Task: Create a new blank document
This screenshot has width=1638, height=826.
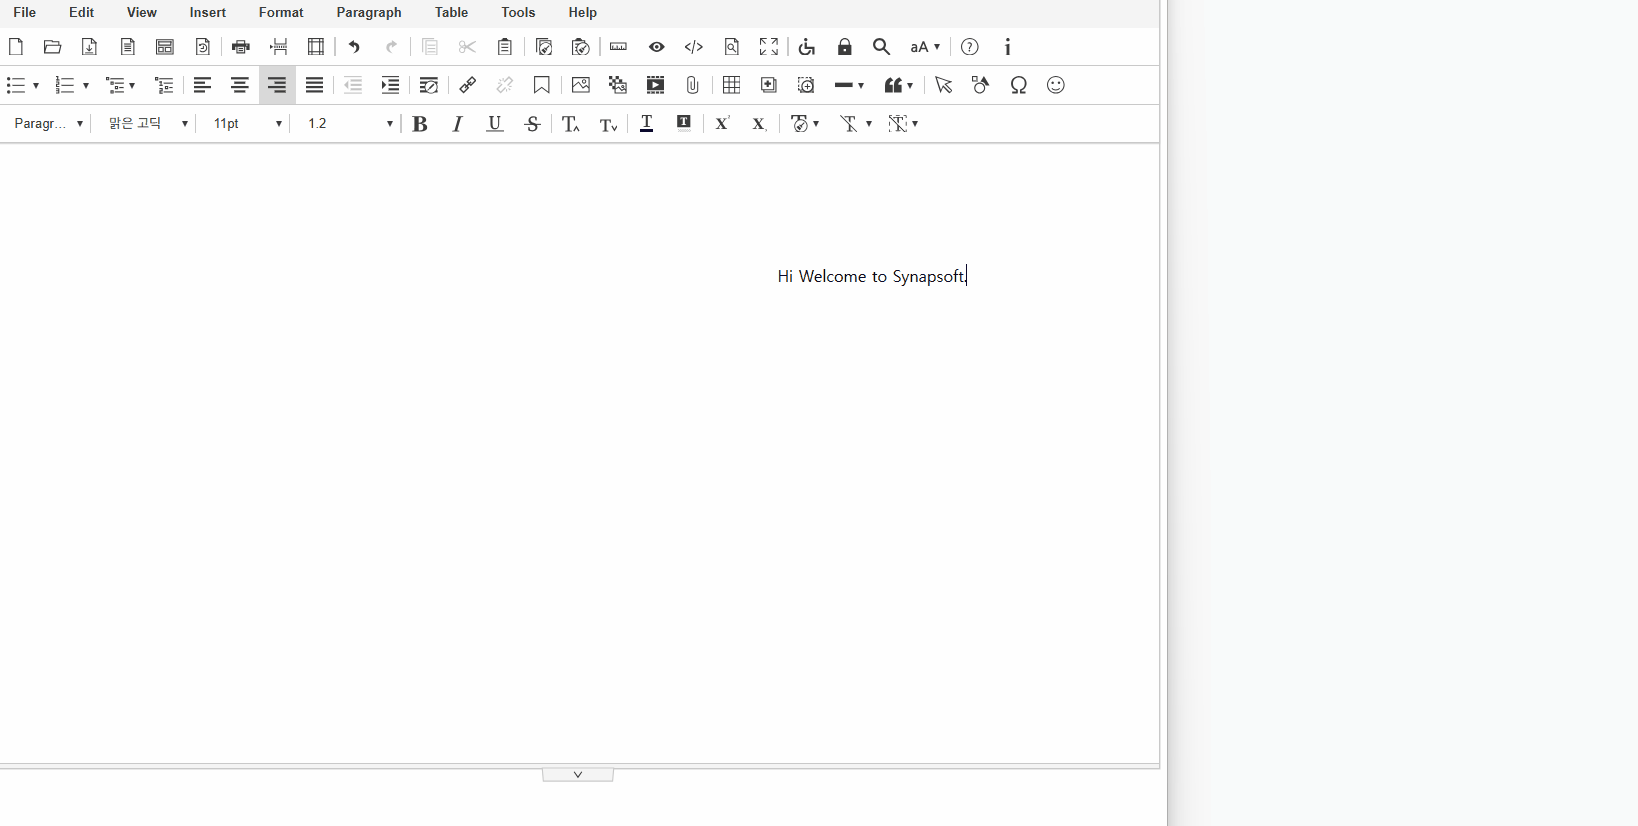Action: 16,47
